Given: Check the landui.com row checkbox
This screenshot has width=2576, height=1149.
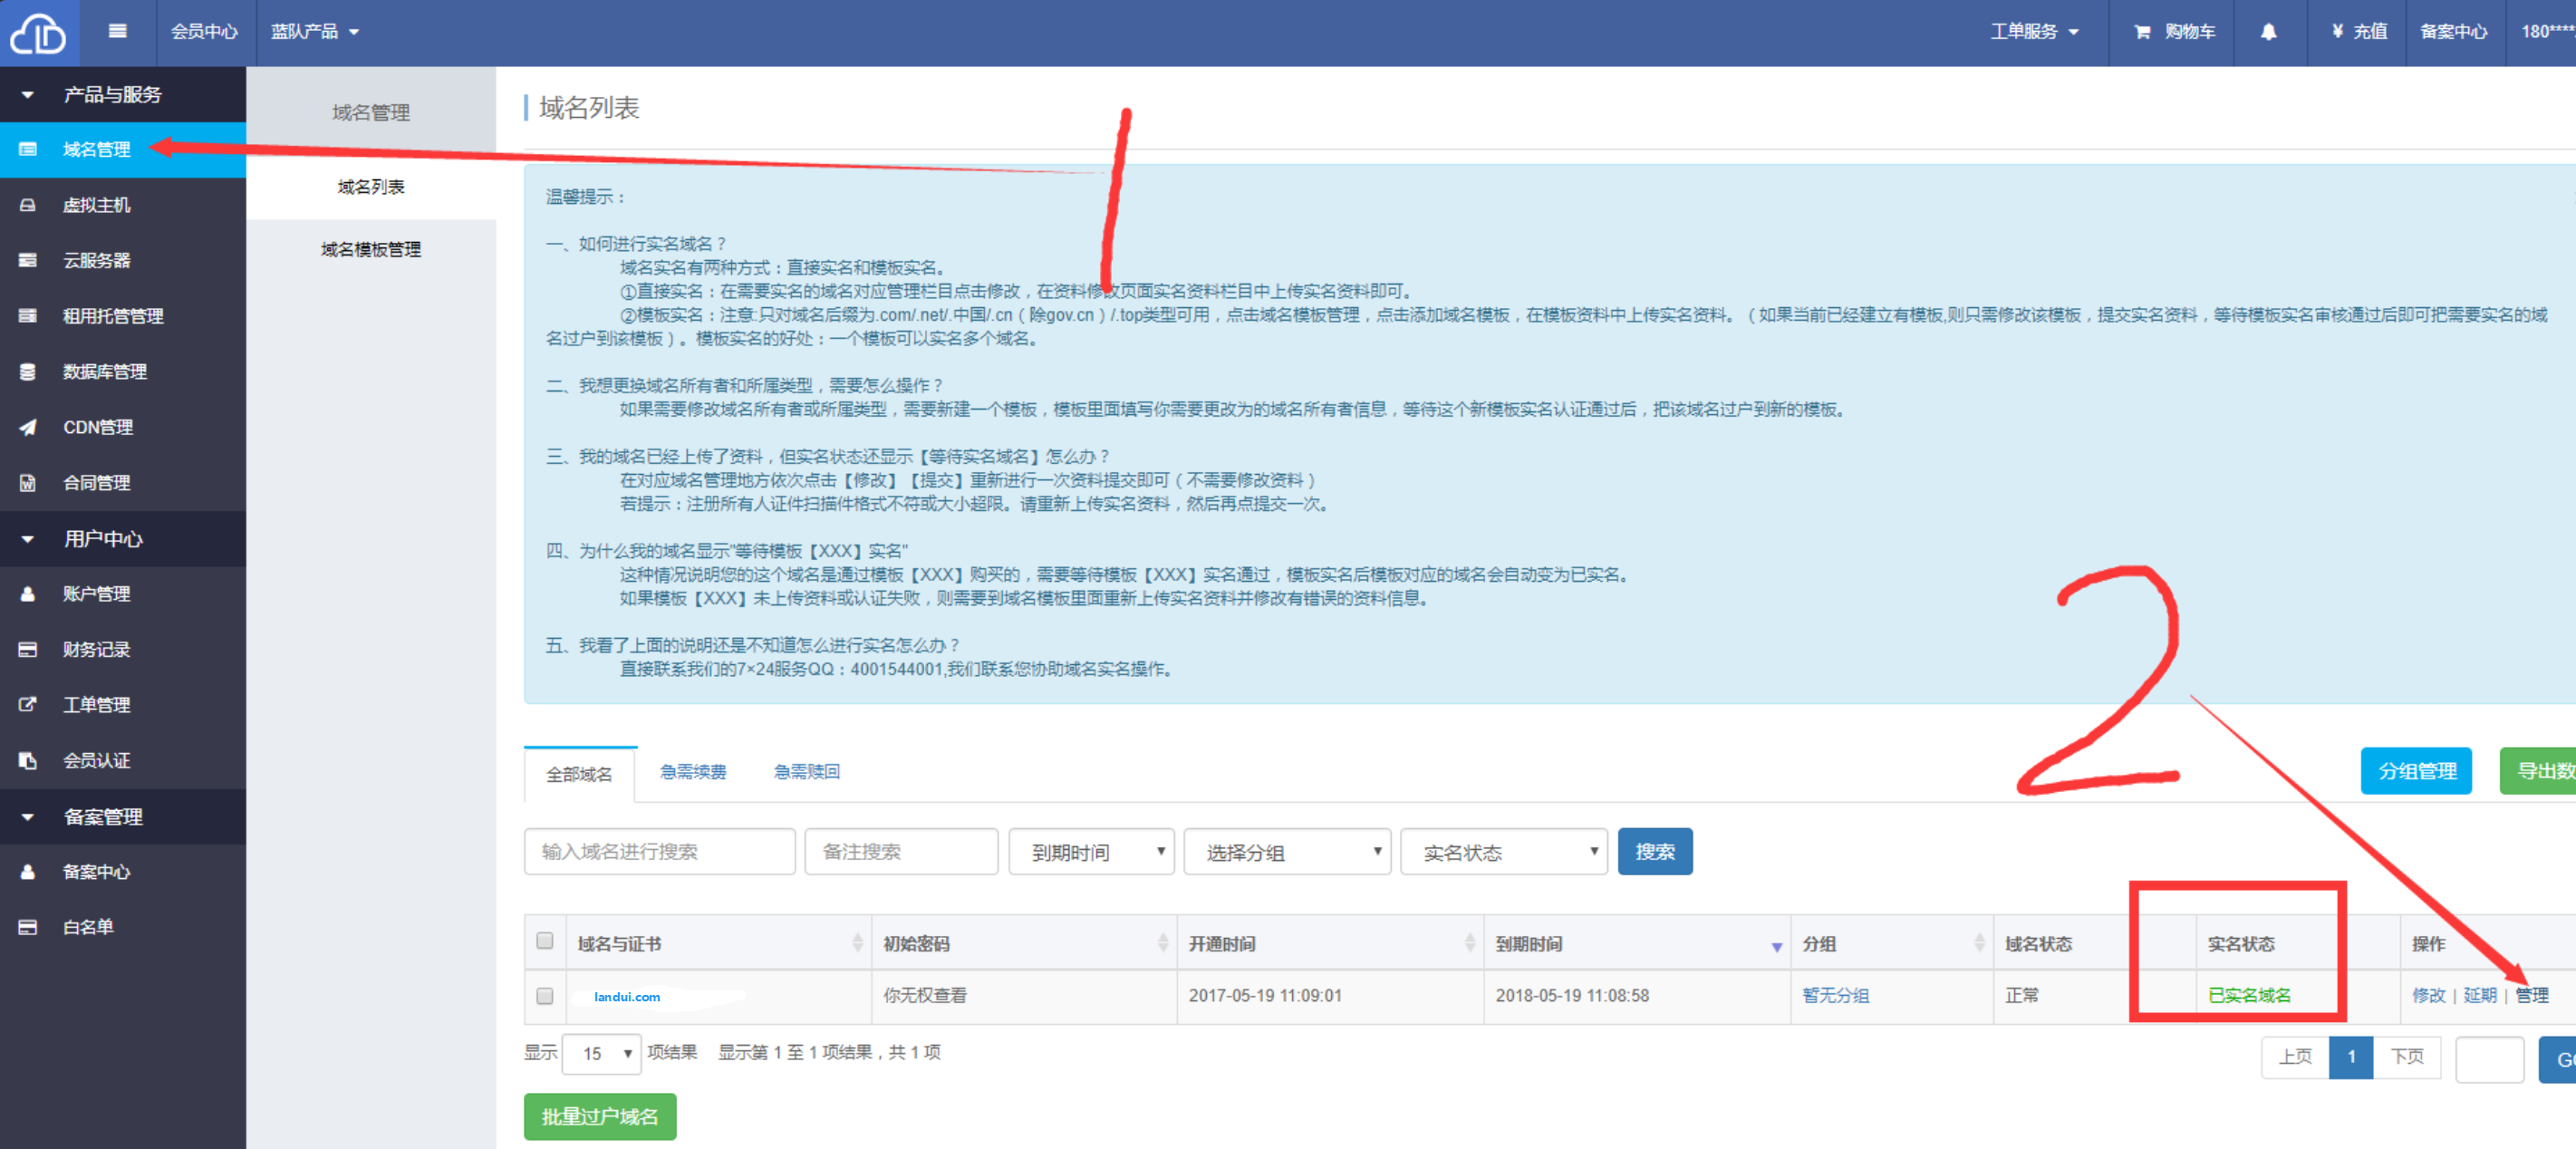Looking at the screenshot, I should point(545,996).
